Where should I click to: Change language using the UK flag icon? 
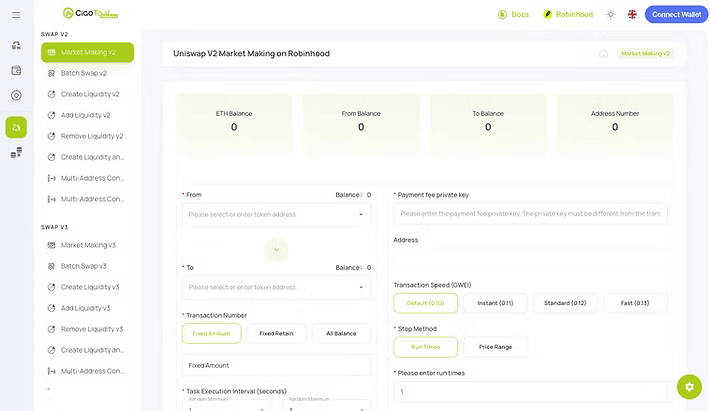tap(632, 14)
